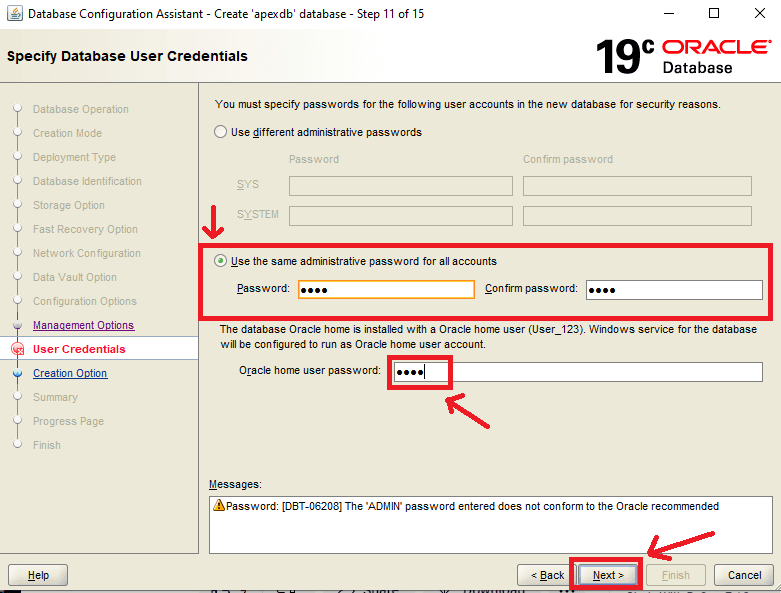This screenshot has width=781, height=593.
Task: Go to the Creation Option step
Action: coord(70,374)
